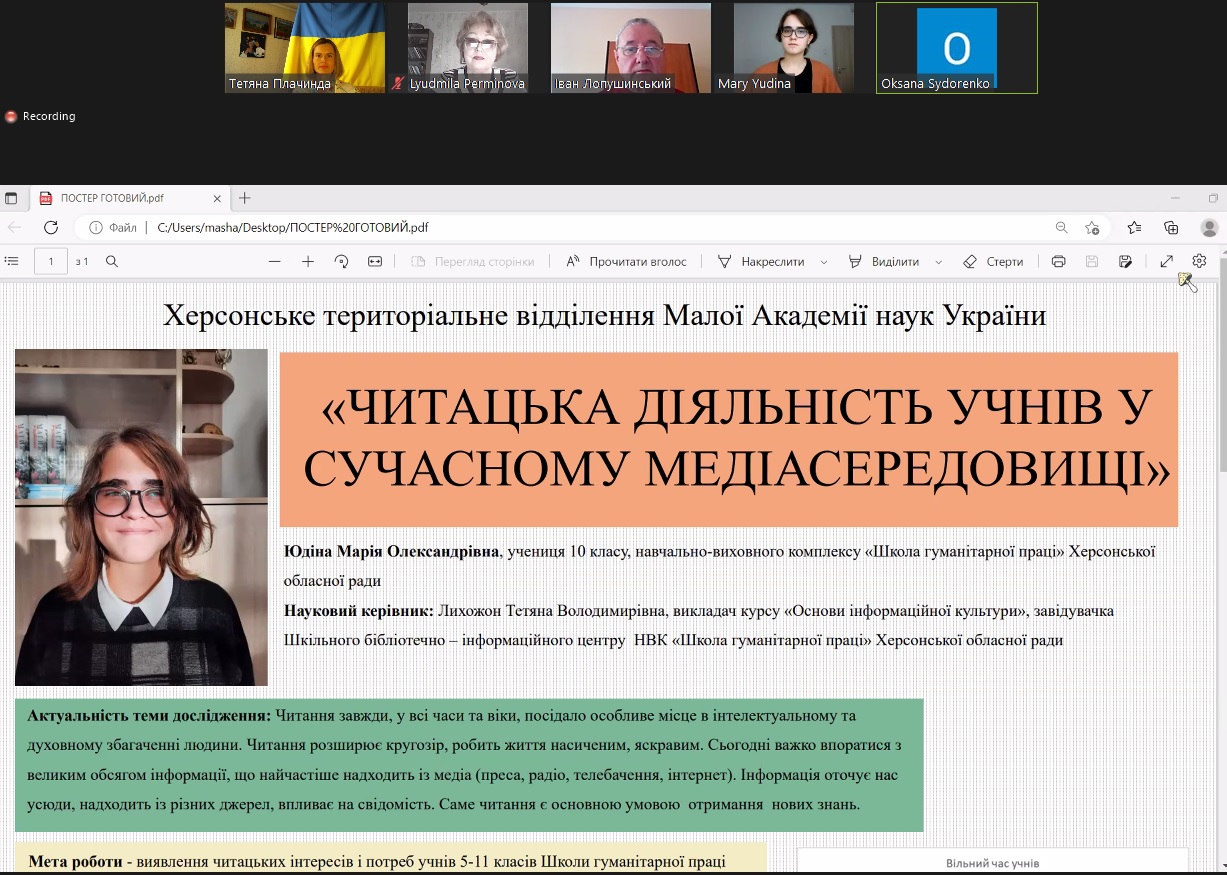Toggle the PDF table of contents
1227x875 pixels.
[x=12, y=261]
